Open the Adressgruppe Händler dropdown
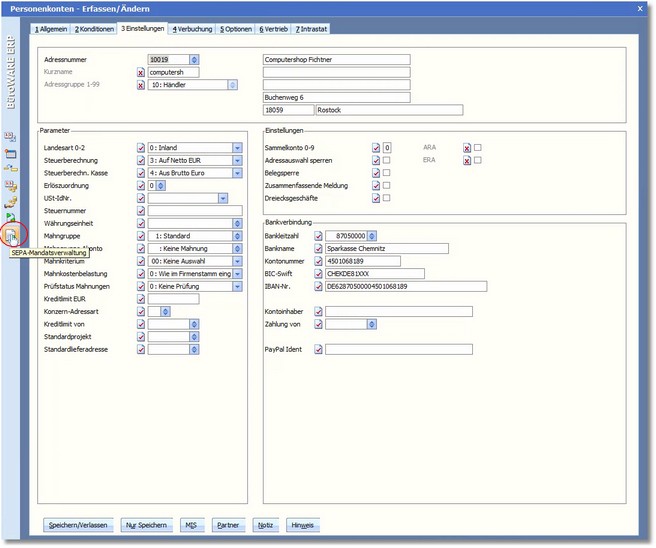Viewport: 656px width, 548px height. (234, 86)
